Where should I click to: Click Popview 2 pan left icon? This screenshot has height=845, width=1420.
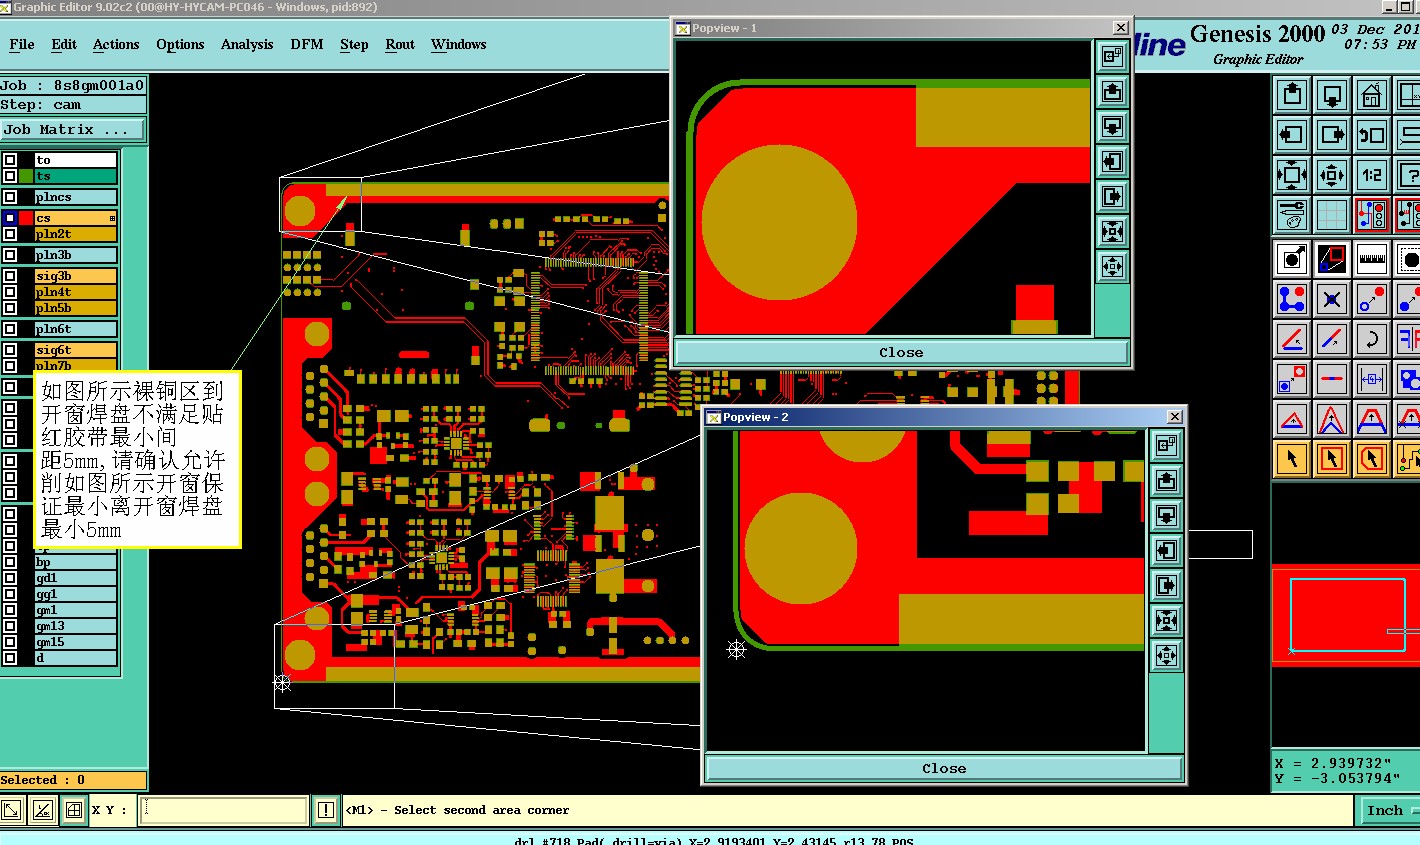click(1166, 551)
